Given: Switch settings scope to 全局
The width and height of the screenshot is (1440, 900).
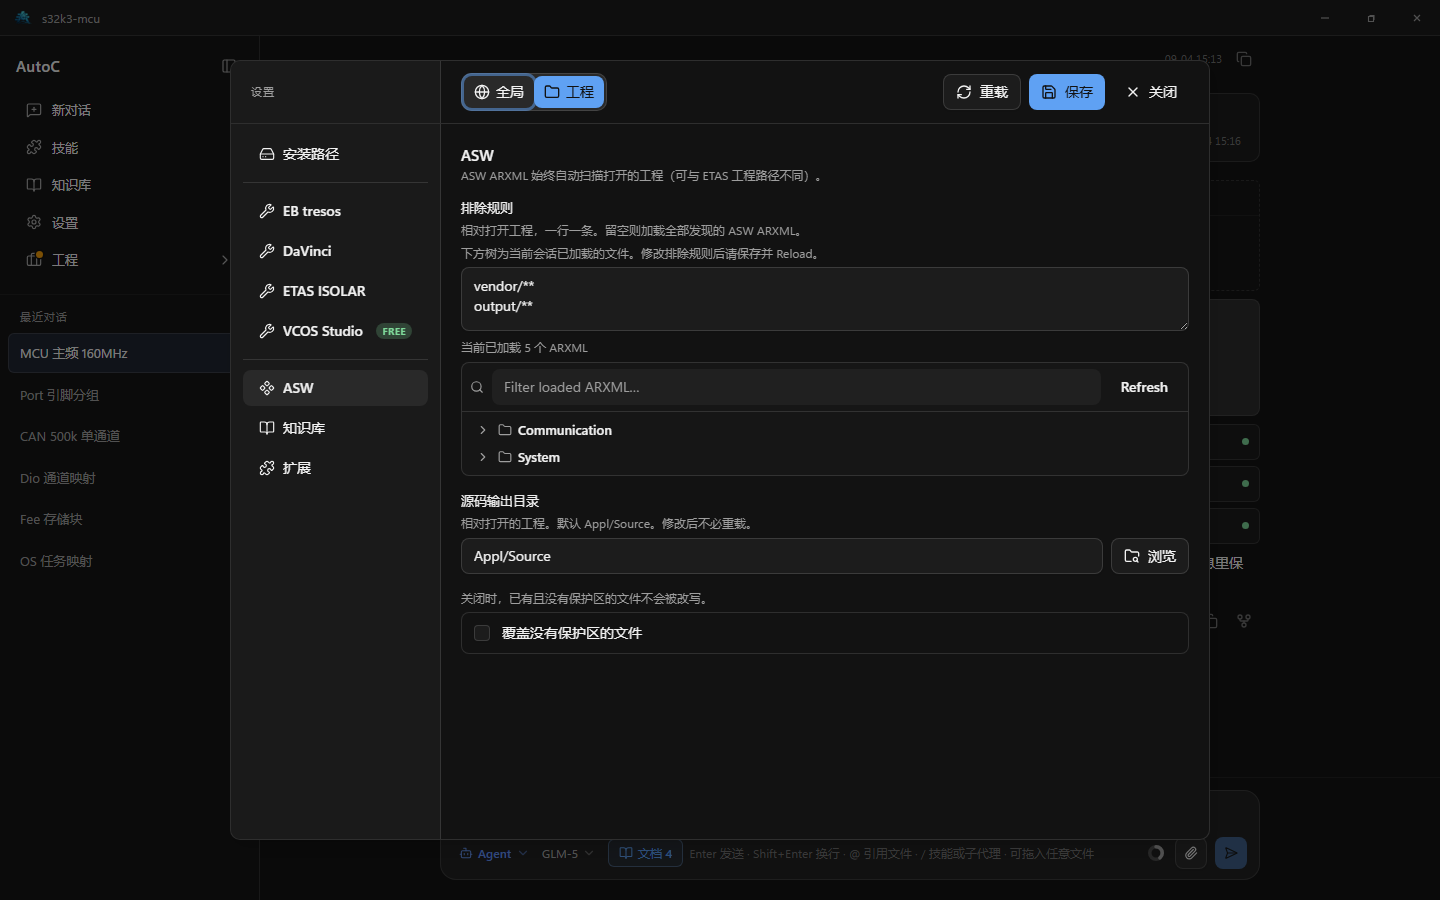Looking at the screenshot, I should pos(498,92).
